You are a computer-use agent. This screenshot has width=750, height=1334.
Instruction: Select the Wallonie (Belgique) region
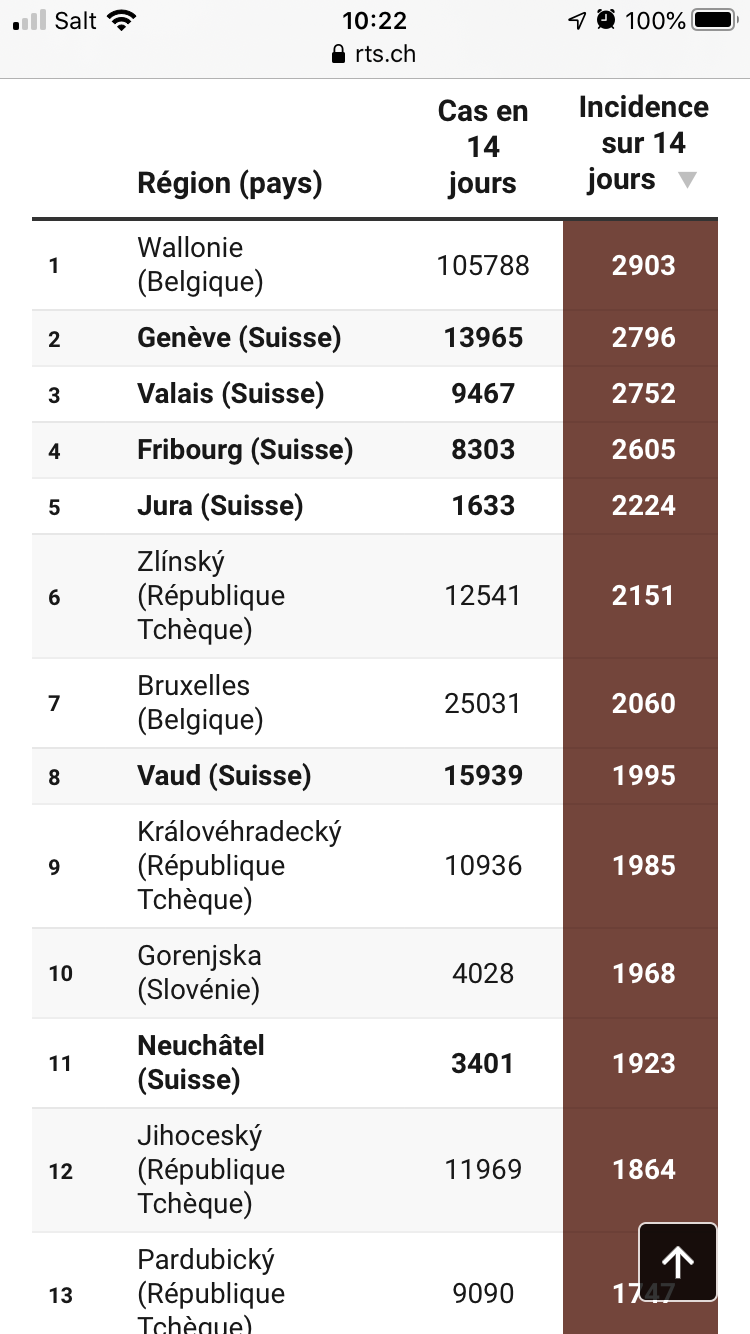200,265
